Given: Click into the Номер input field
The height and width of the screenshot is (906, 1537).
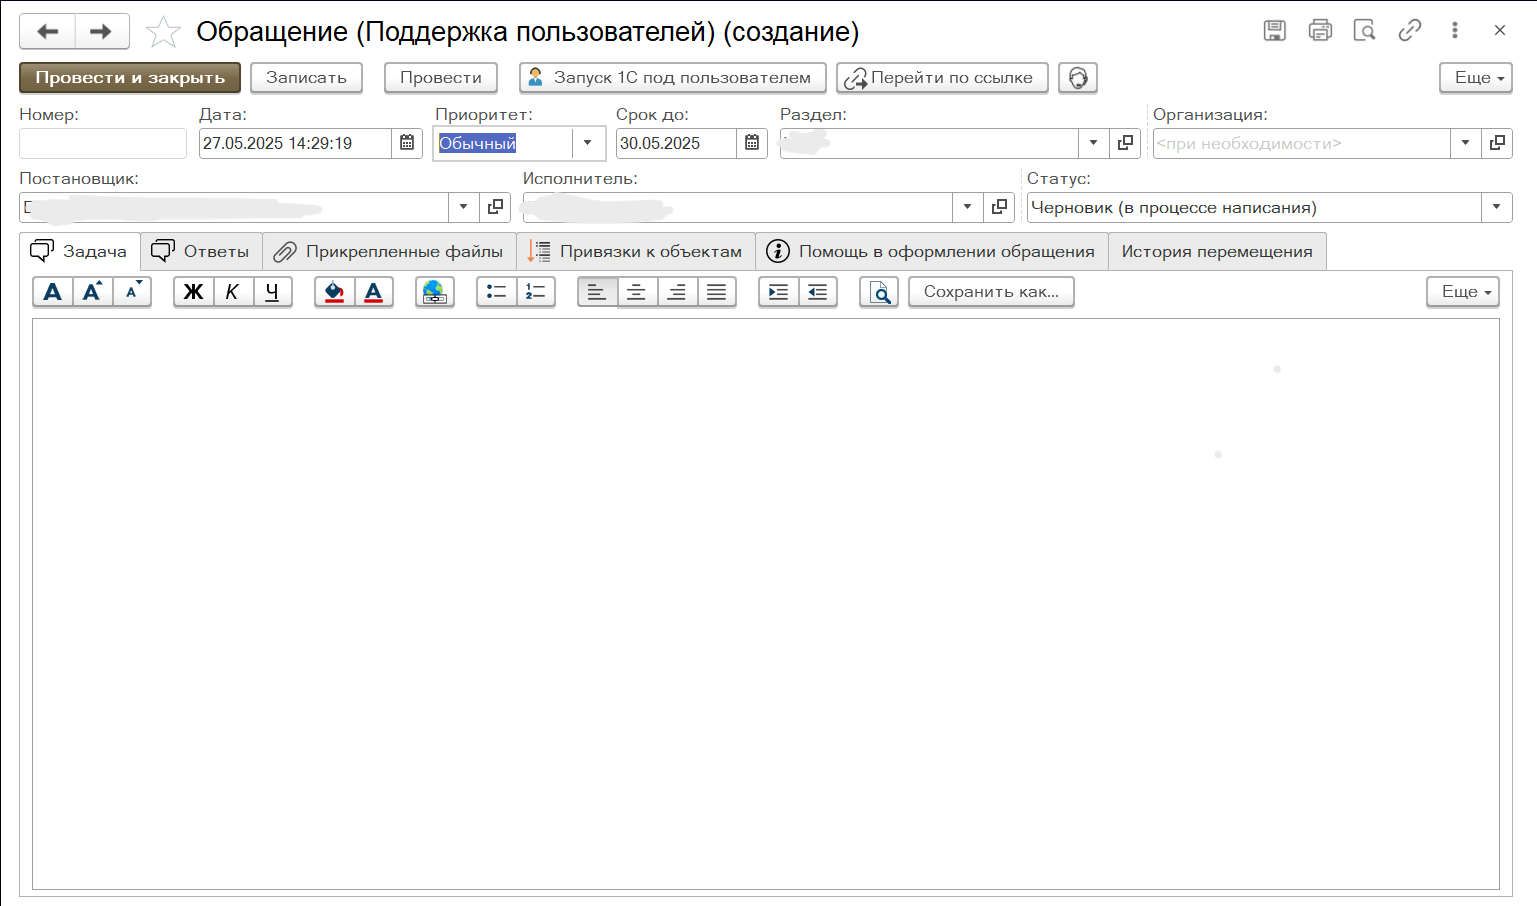Looking at the screenshot, I should (103, 143).
